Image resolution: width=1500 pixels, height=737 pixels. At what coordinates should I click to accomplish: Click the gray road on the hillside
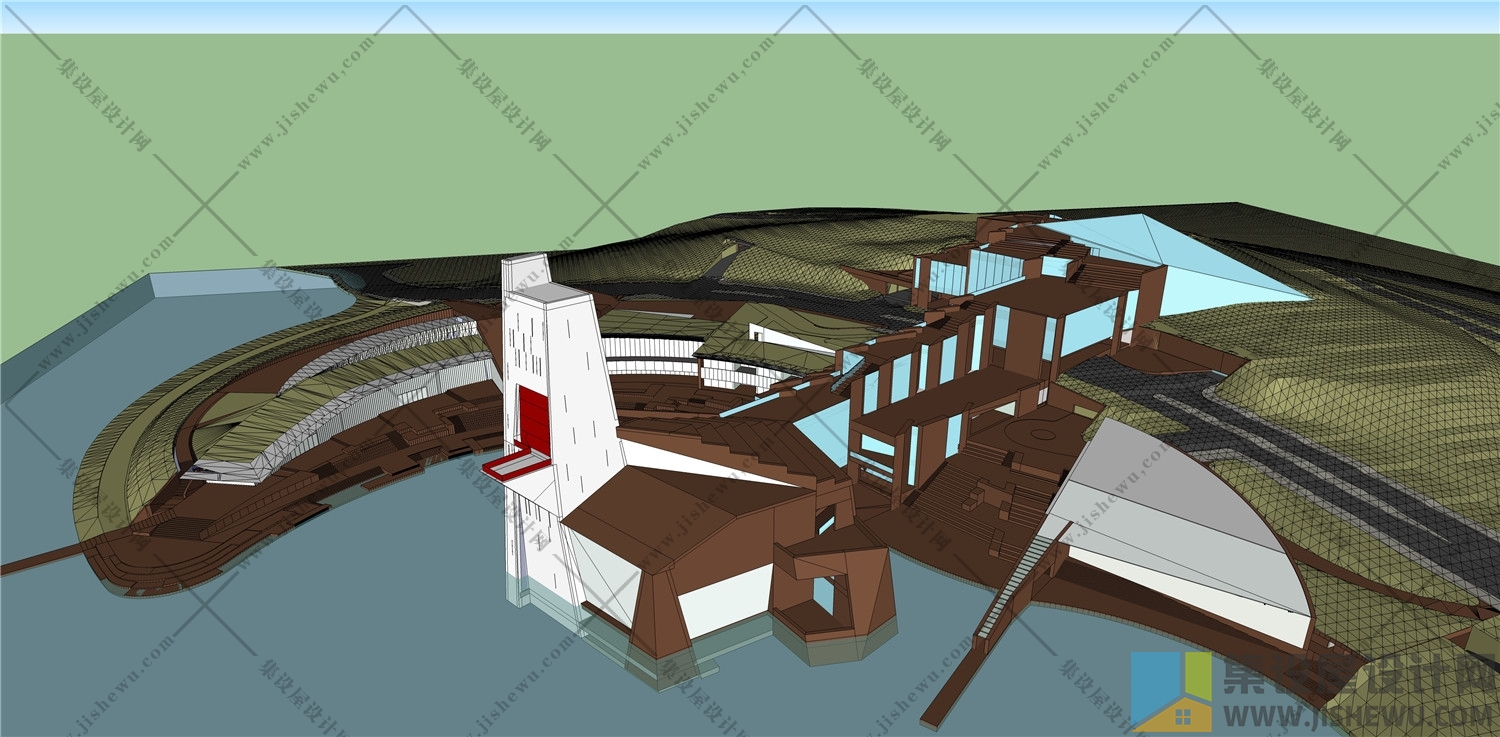pos(1290,450)
